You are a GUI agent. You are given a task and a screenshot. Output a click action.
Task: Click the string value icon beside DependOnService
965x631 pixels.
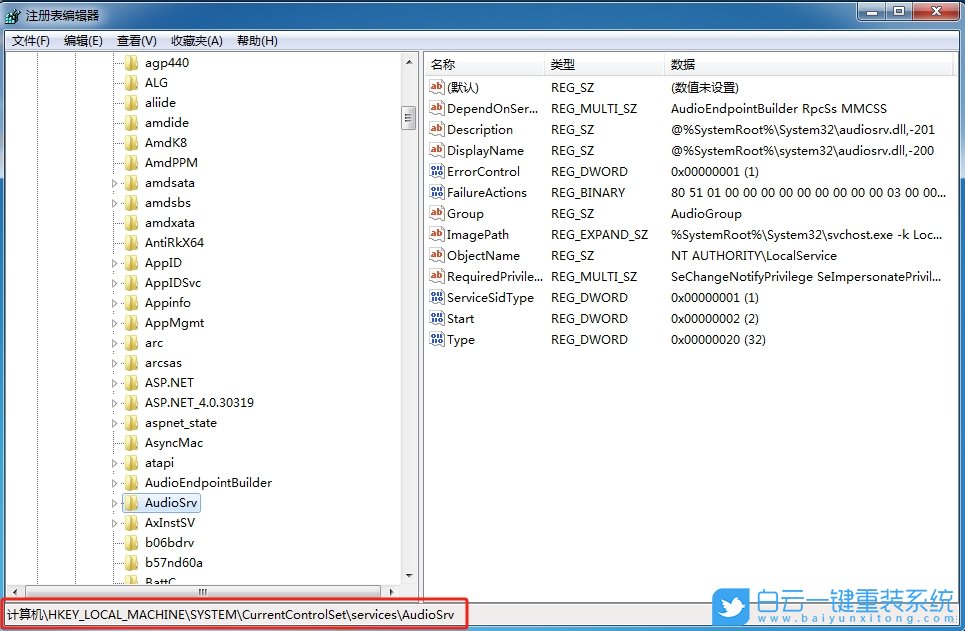(436, 108)
